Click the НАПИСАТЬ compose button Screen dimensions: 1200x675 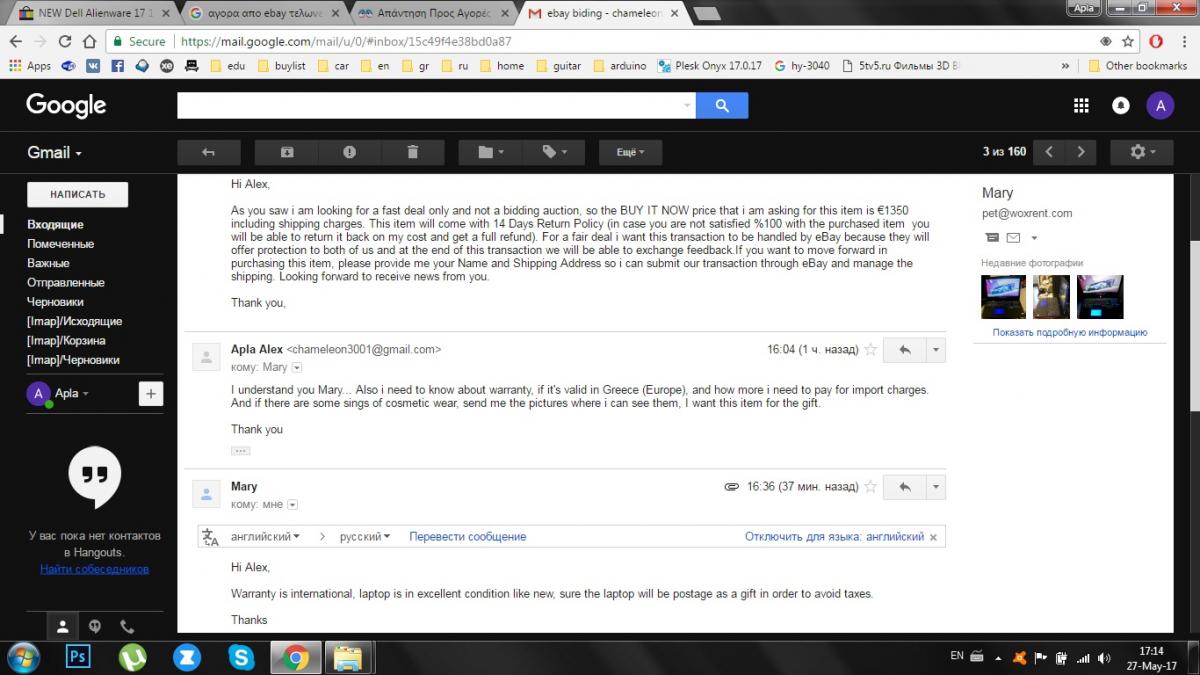pos(77,194)
